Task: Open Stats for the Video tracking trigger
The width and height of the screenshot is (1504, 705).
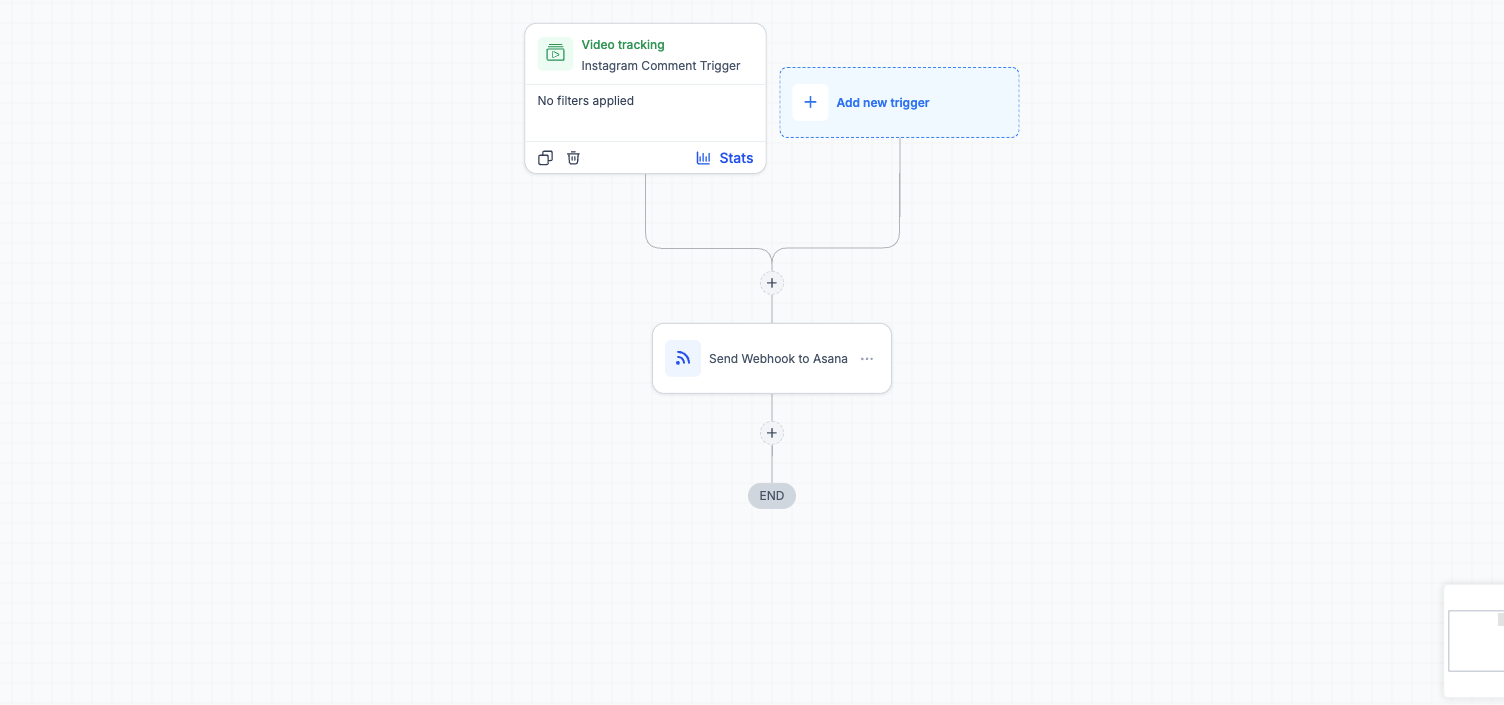Action: coord(725,158)
